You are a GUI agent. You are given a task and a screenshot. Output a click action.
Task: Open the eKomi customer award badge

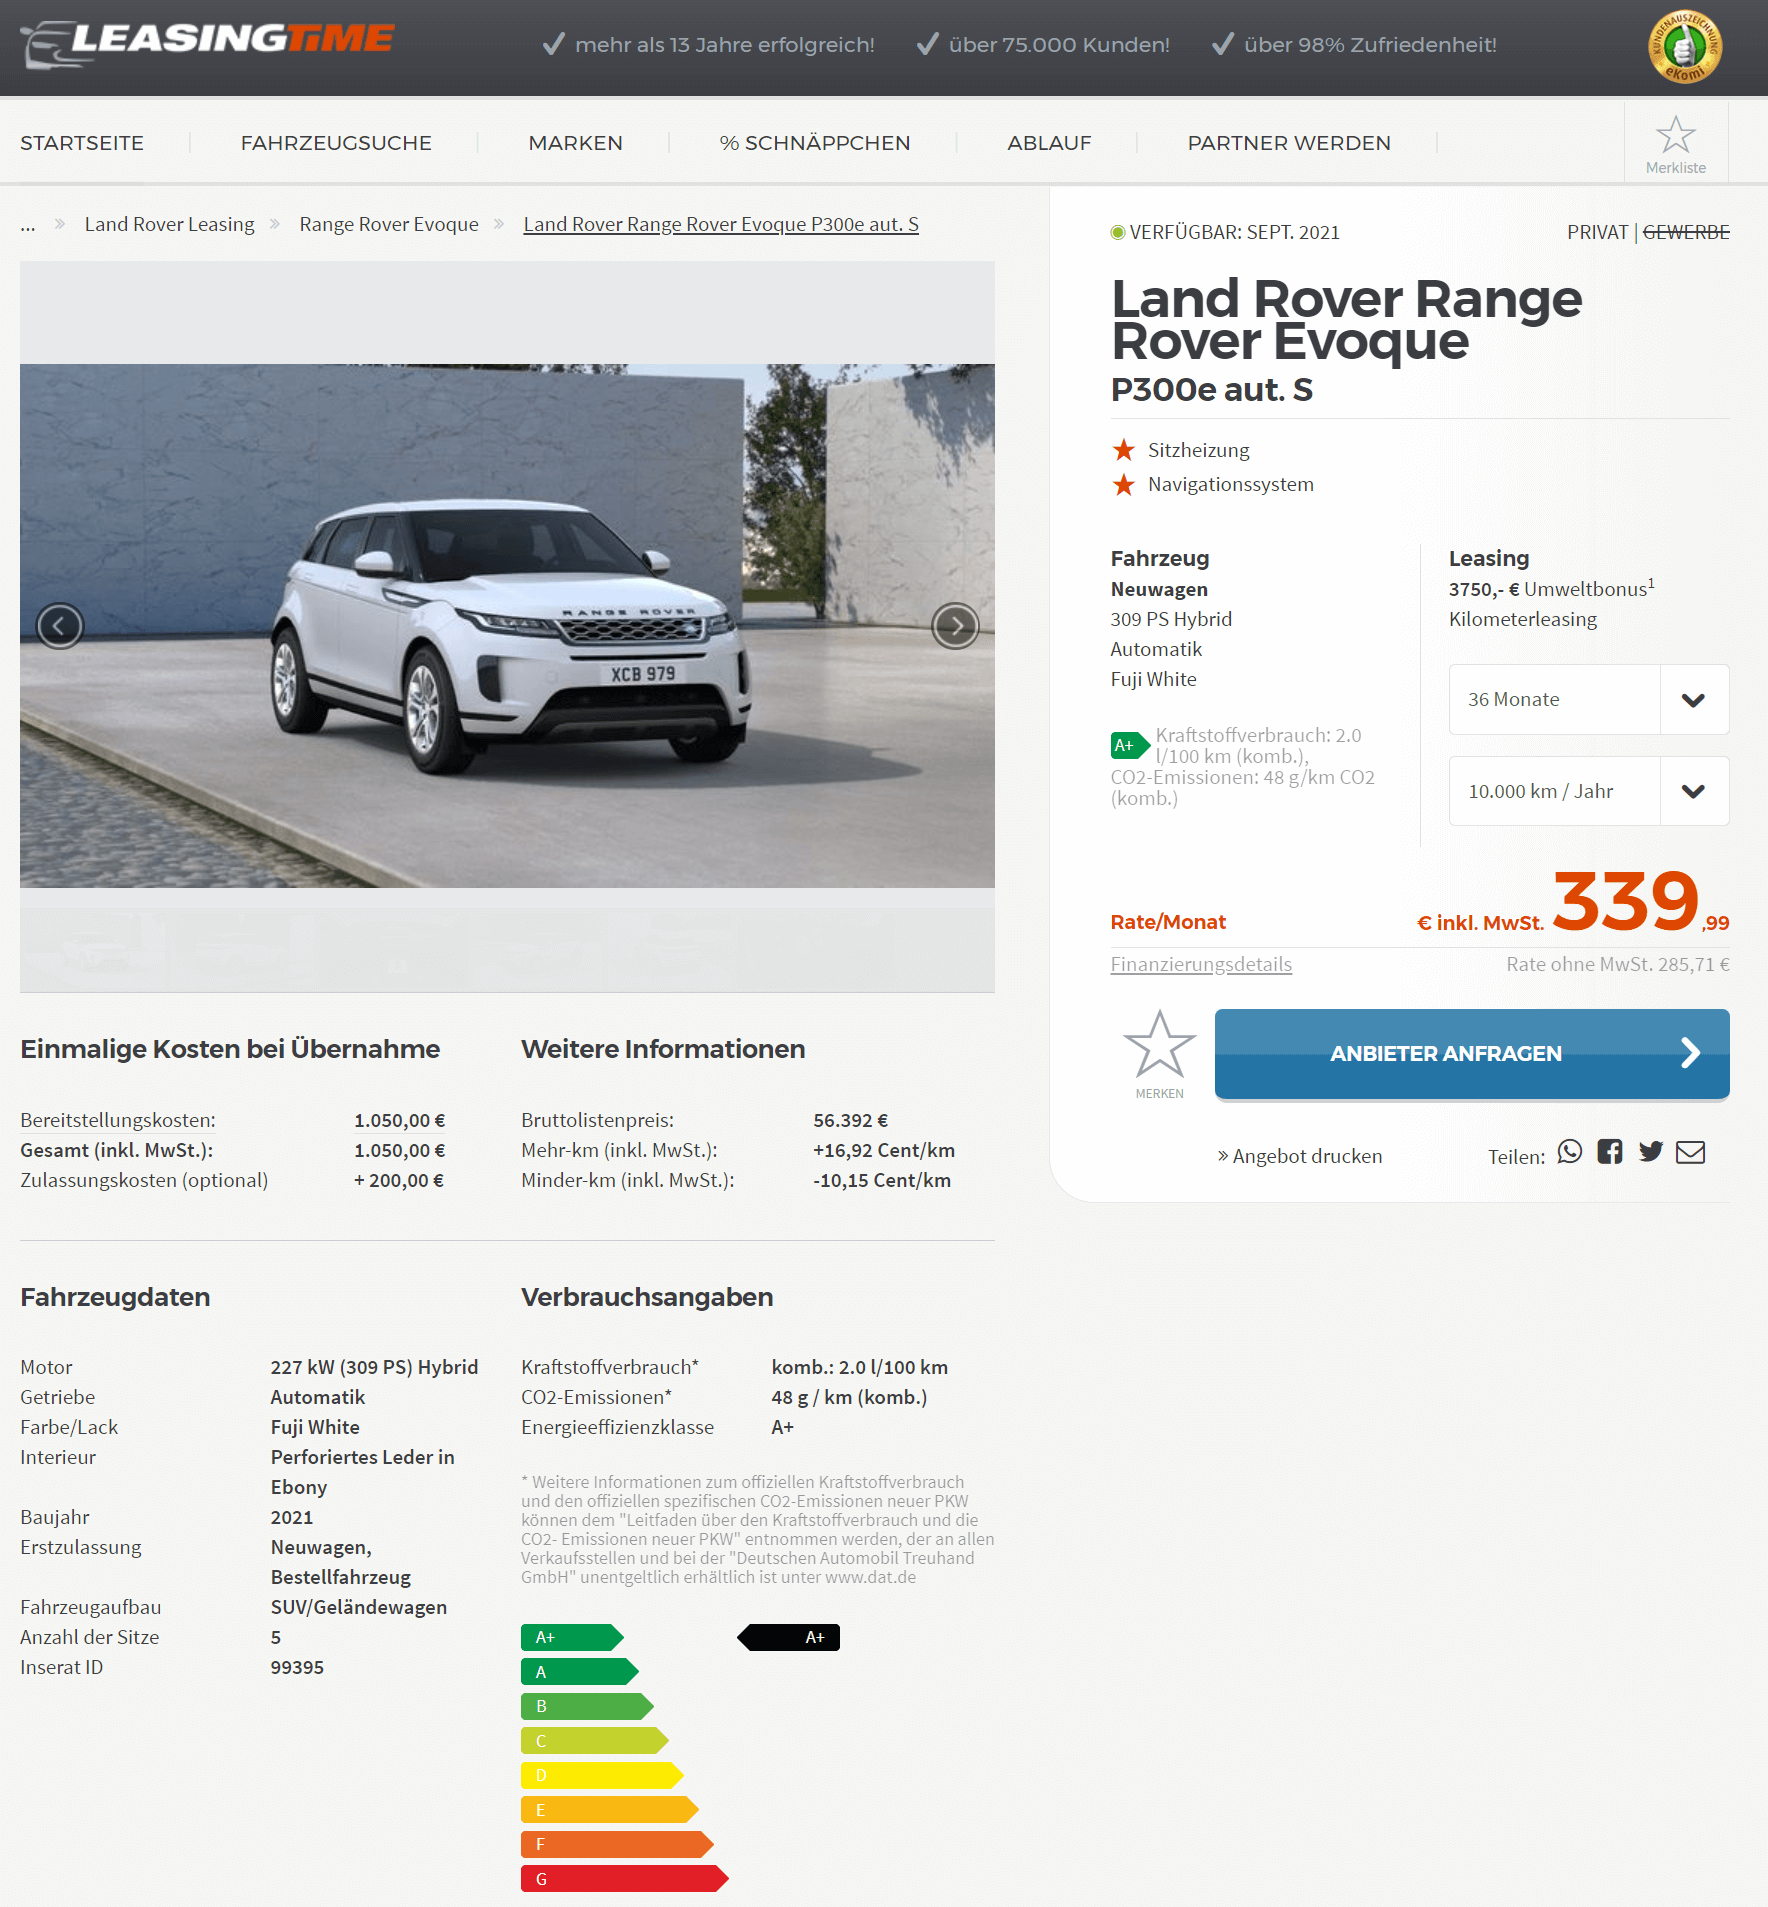click(x=1685, y=47)
